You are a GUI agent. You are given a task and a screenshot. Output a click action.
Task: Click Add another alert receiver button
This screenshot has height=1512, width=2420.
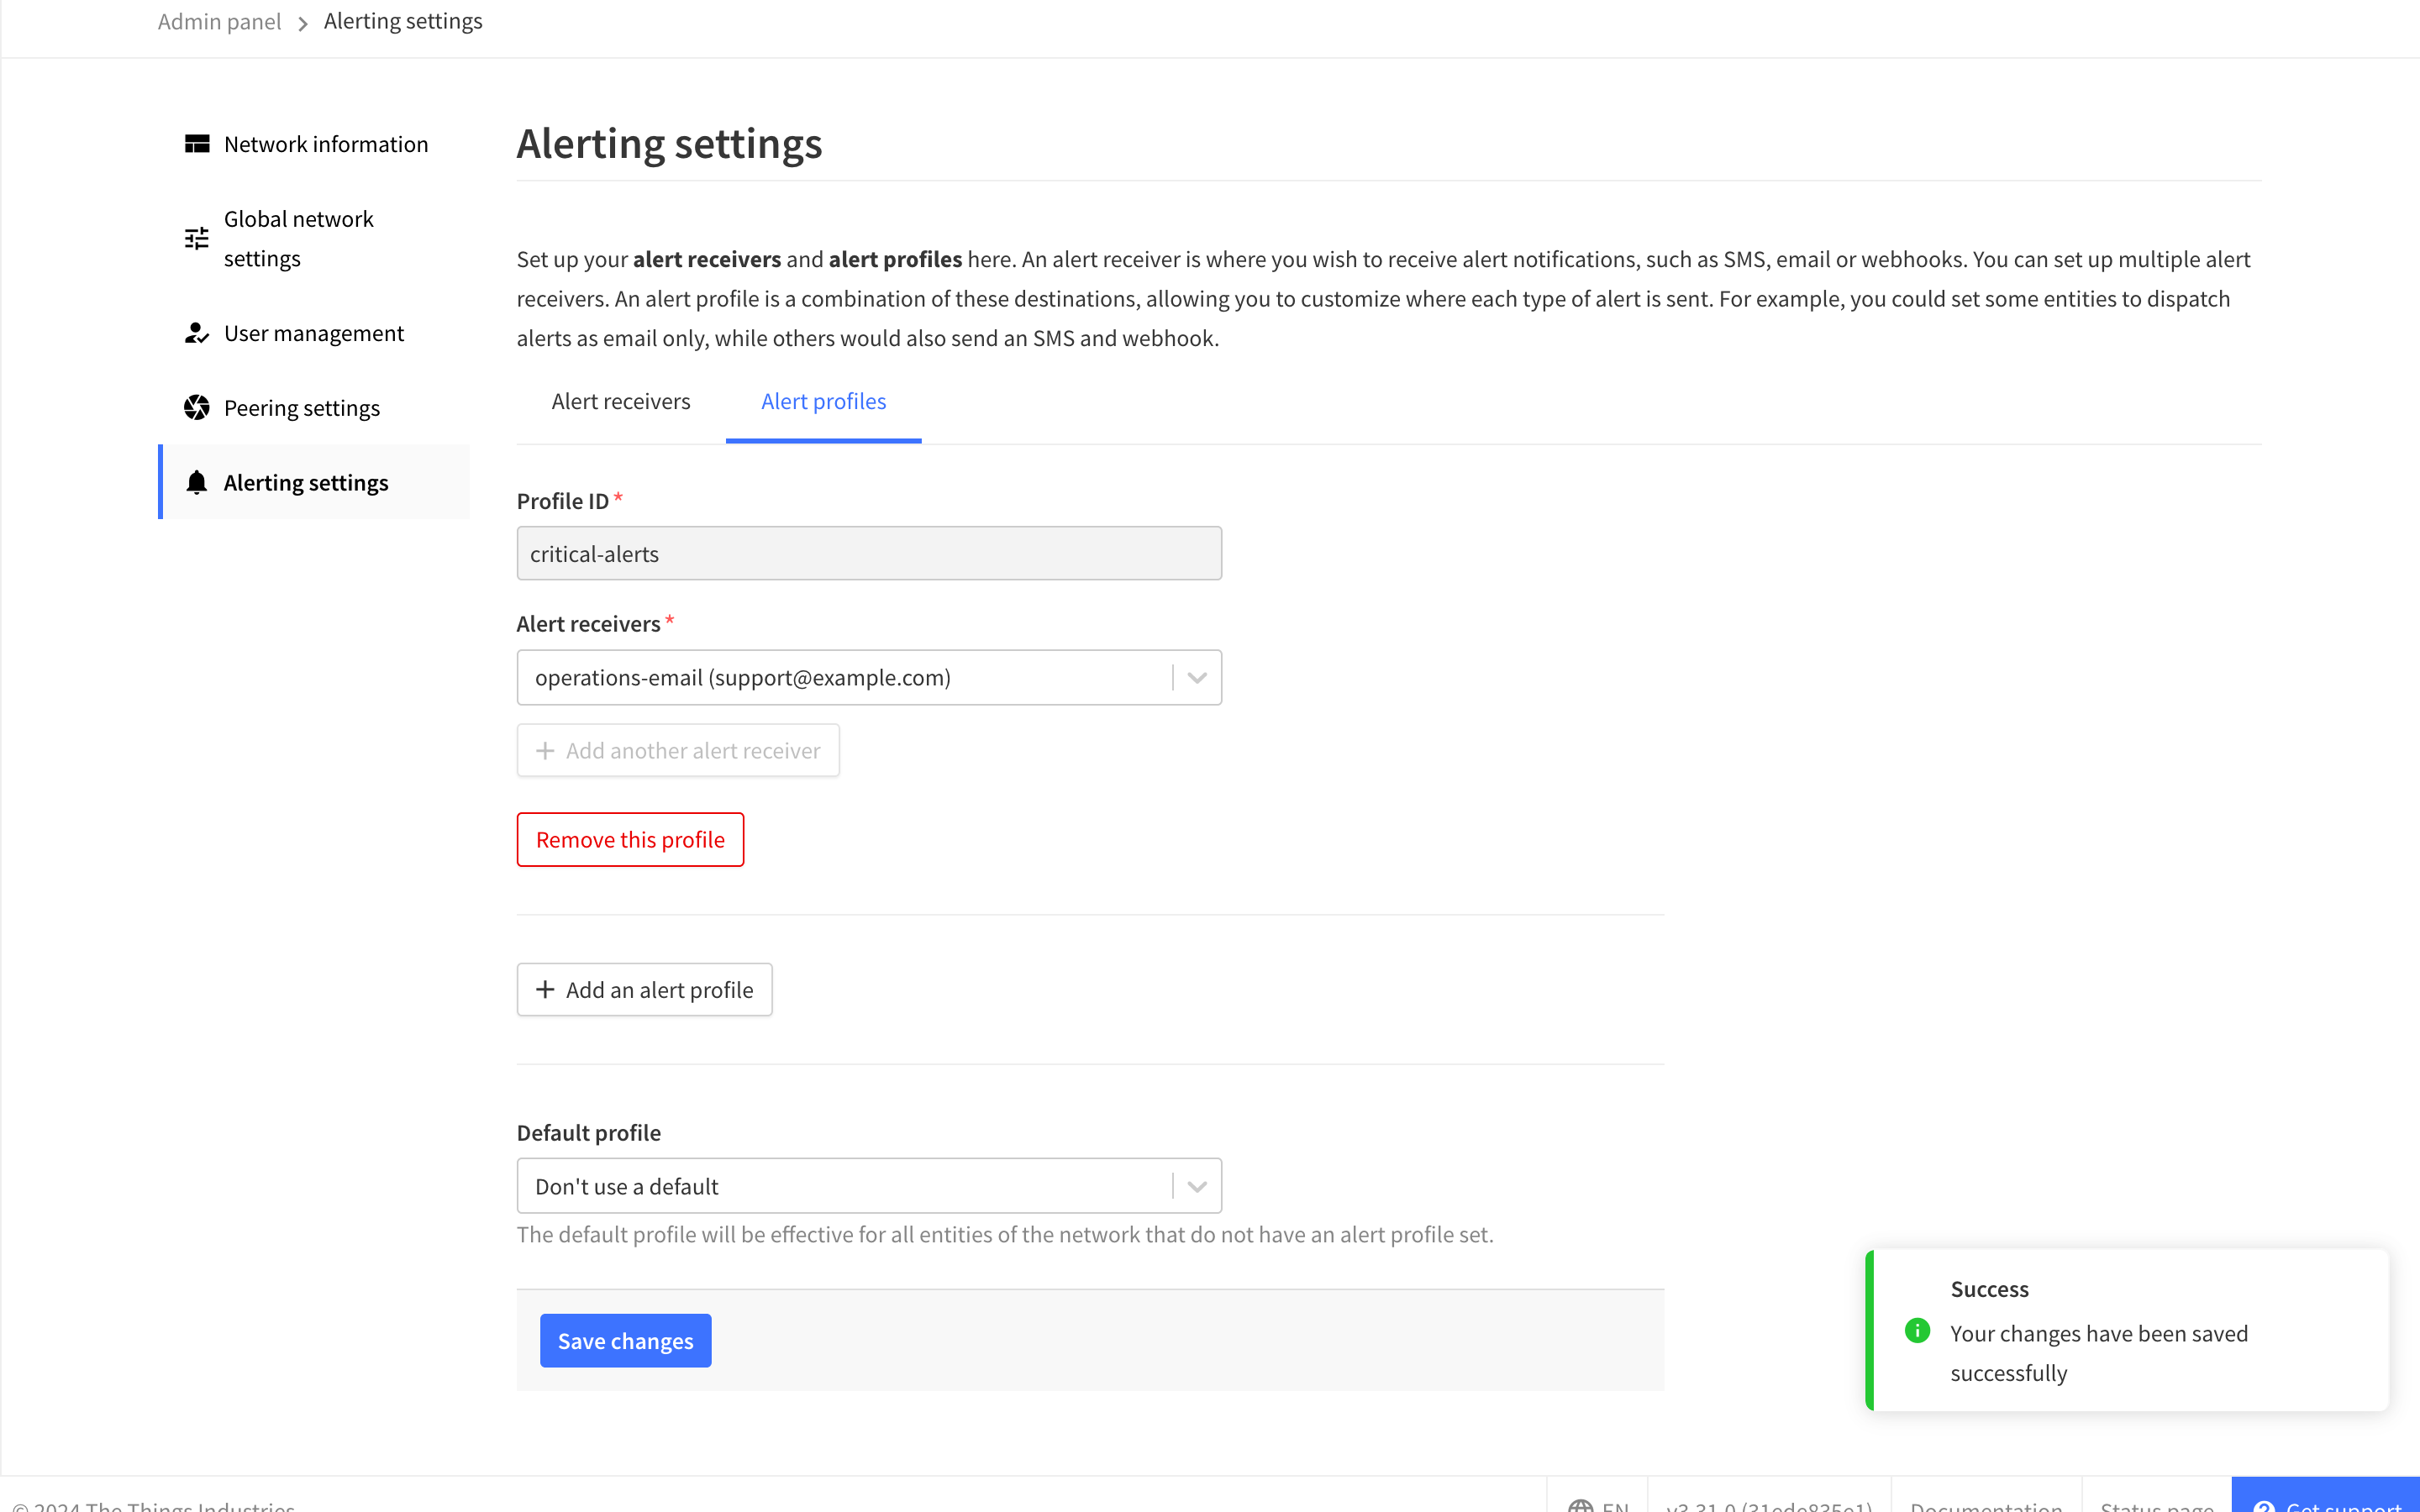point(678,751)
